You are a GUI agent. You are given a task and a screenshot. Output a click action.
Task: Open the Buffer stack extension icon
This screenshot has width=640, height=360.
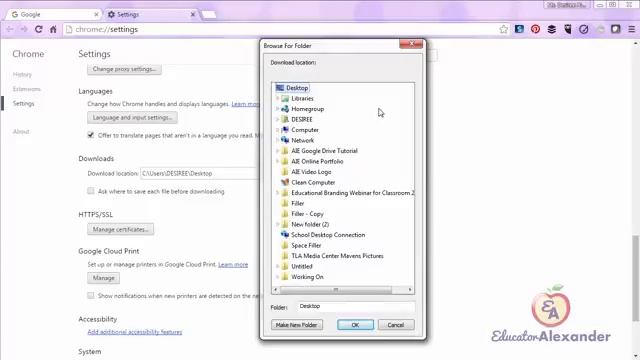[x=551, y=29]
